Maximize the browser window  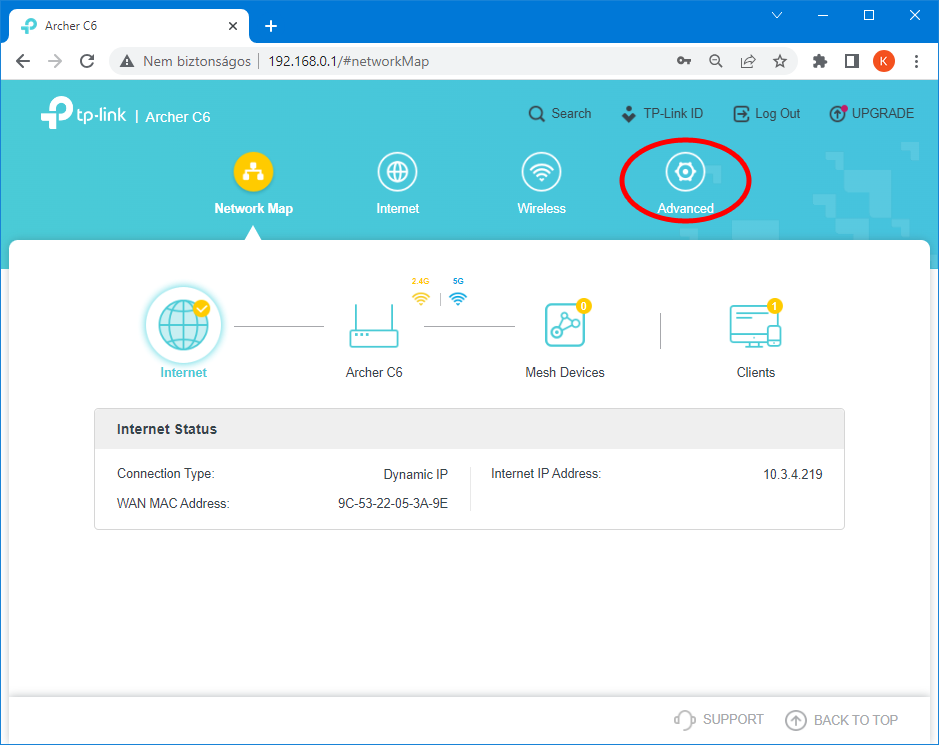click(869, 16)
